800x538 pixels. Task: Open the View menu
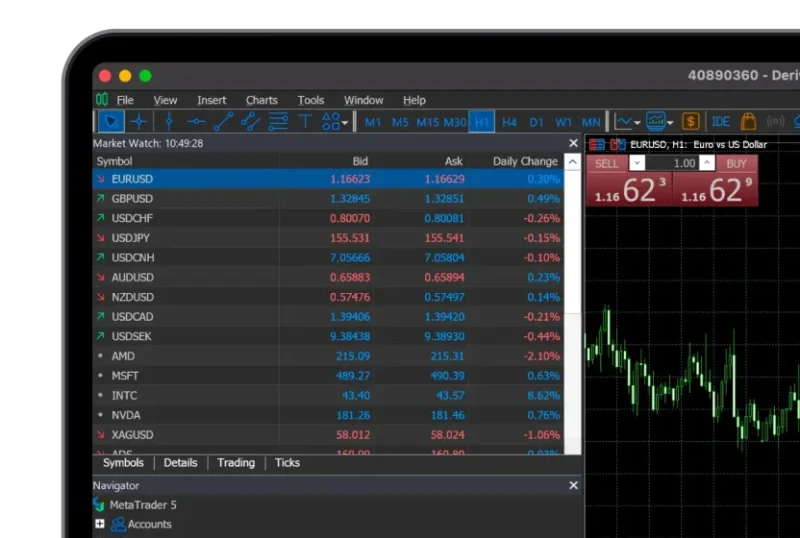click(165, 100)
